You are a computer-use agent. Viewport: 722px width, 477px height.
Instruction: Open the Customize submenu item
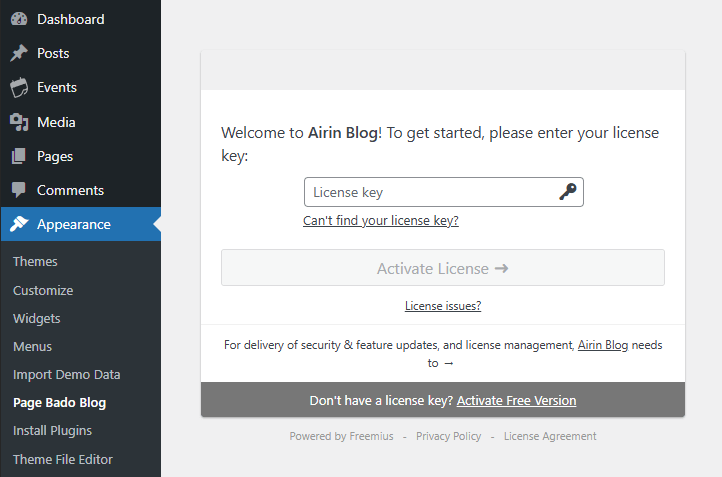(43, 291)
